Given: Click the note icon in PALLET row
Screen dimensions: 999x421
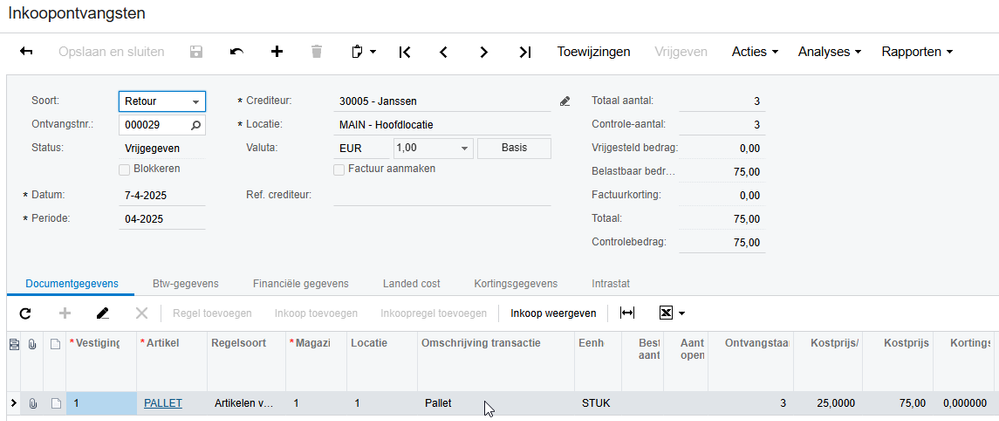Looking at the screenshot, I should 55,403.
